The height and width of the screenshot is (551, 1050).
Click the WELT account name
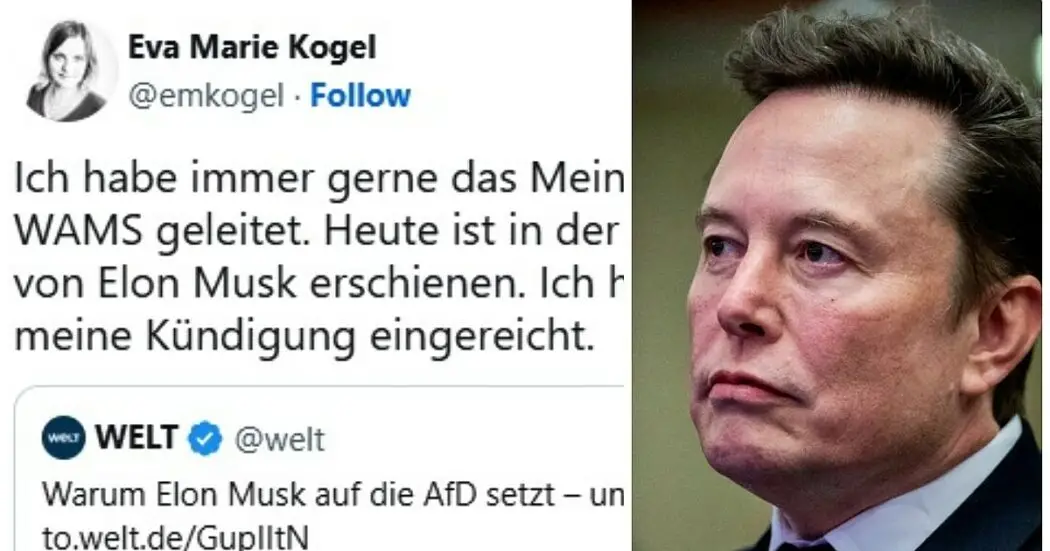137,438
